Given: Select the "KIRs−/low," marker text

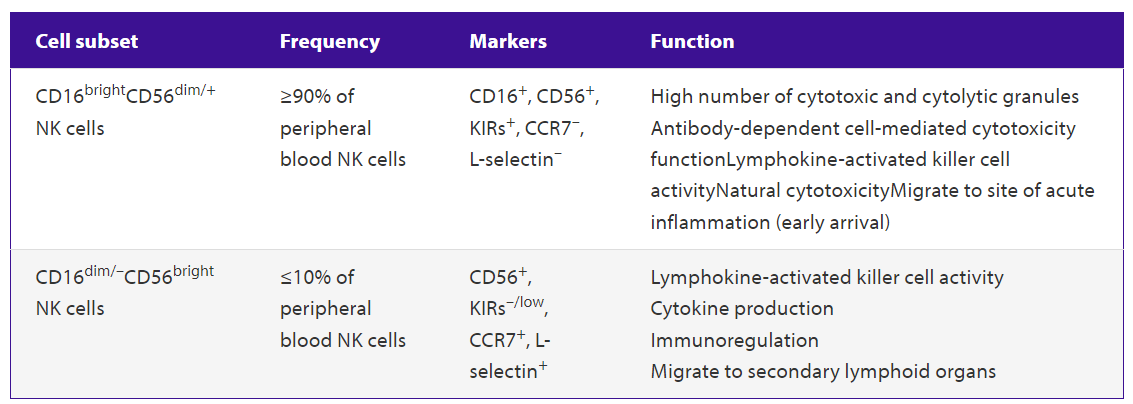Looking at the screenshot, I should click(509, 308).
